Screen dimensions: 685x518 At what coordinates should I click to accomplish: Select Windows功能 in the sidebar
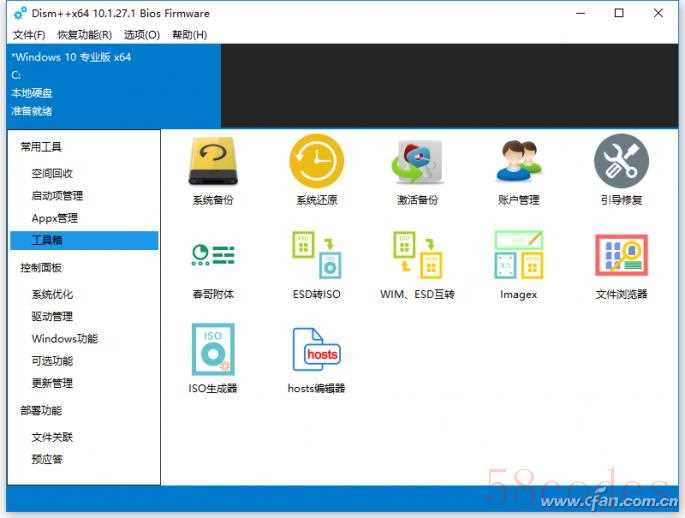pyautogui.click(x=65, y=338)
